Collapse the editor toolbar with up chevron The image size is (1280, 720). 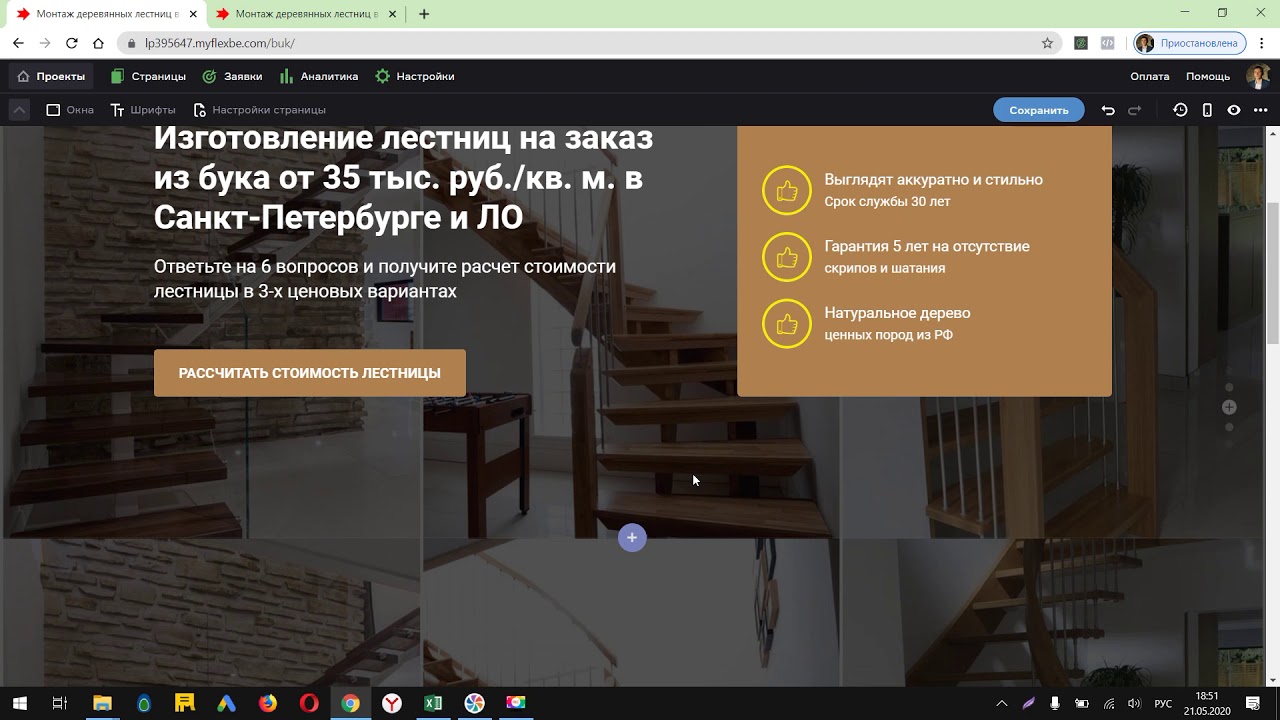pos(18,110)
